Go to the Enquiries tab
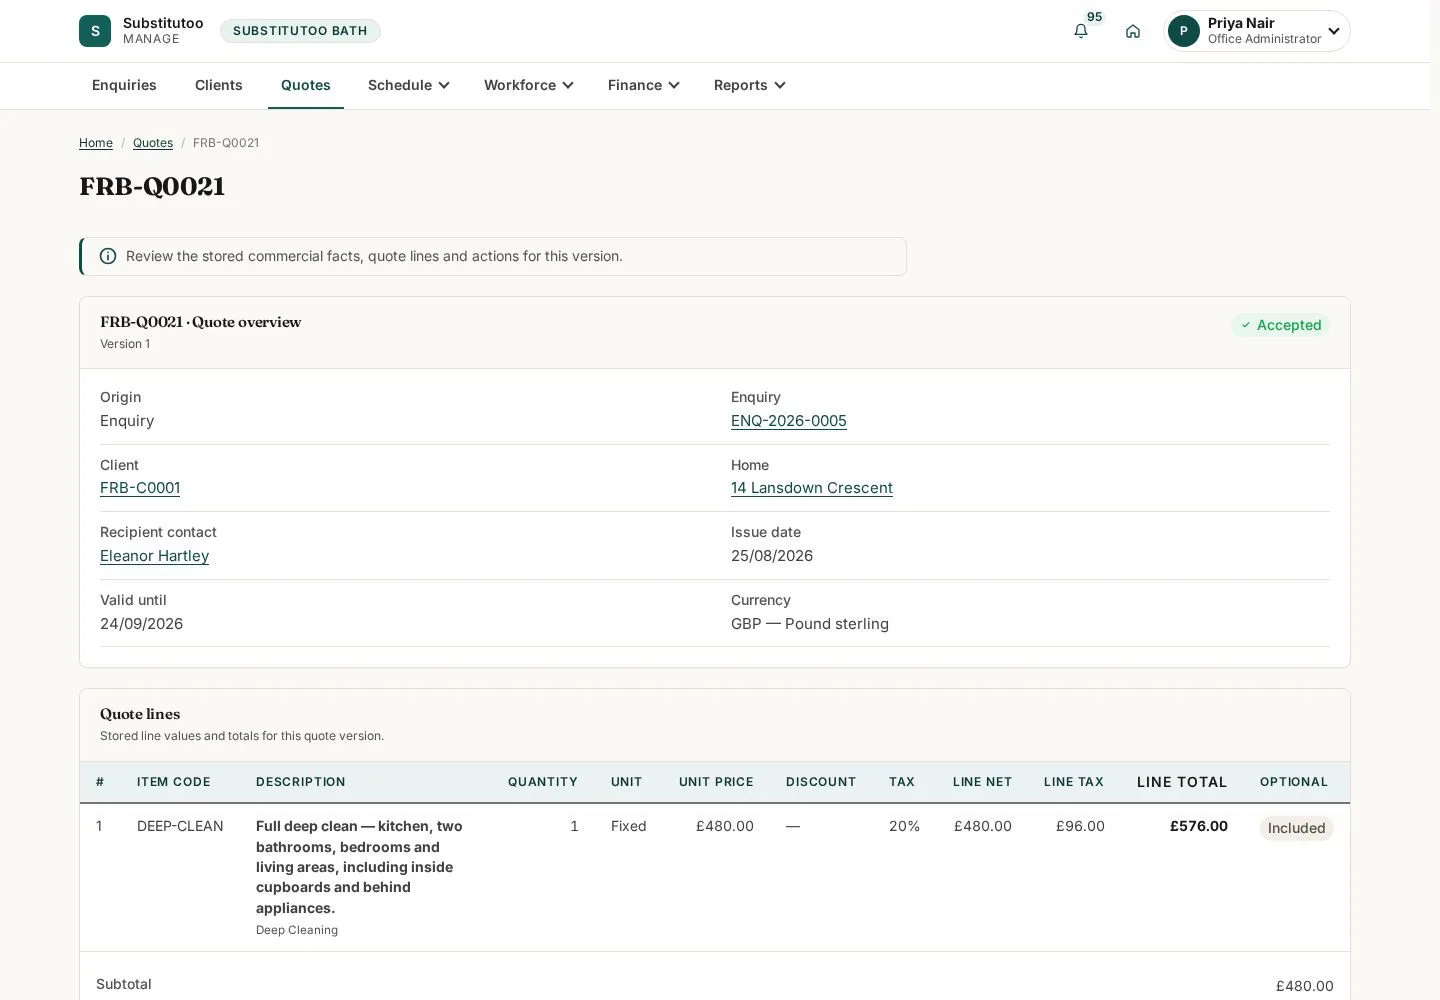 pyautogui.click(x=124, y=85)
